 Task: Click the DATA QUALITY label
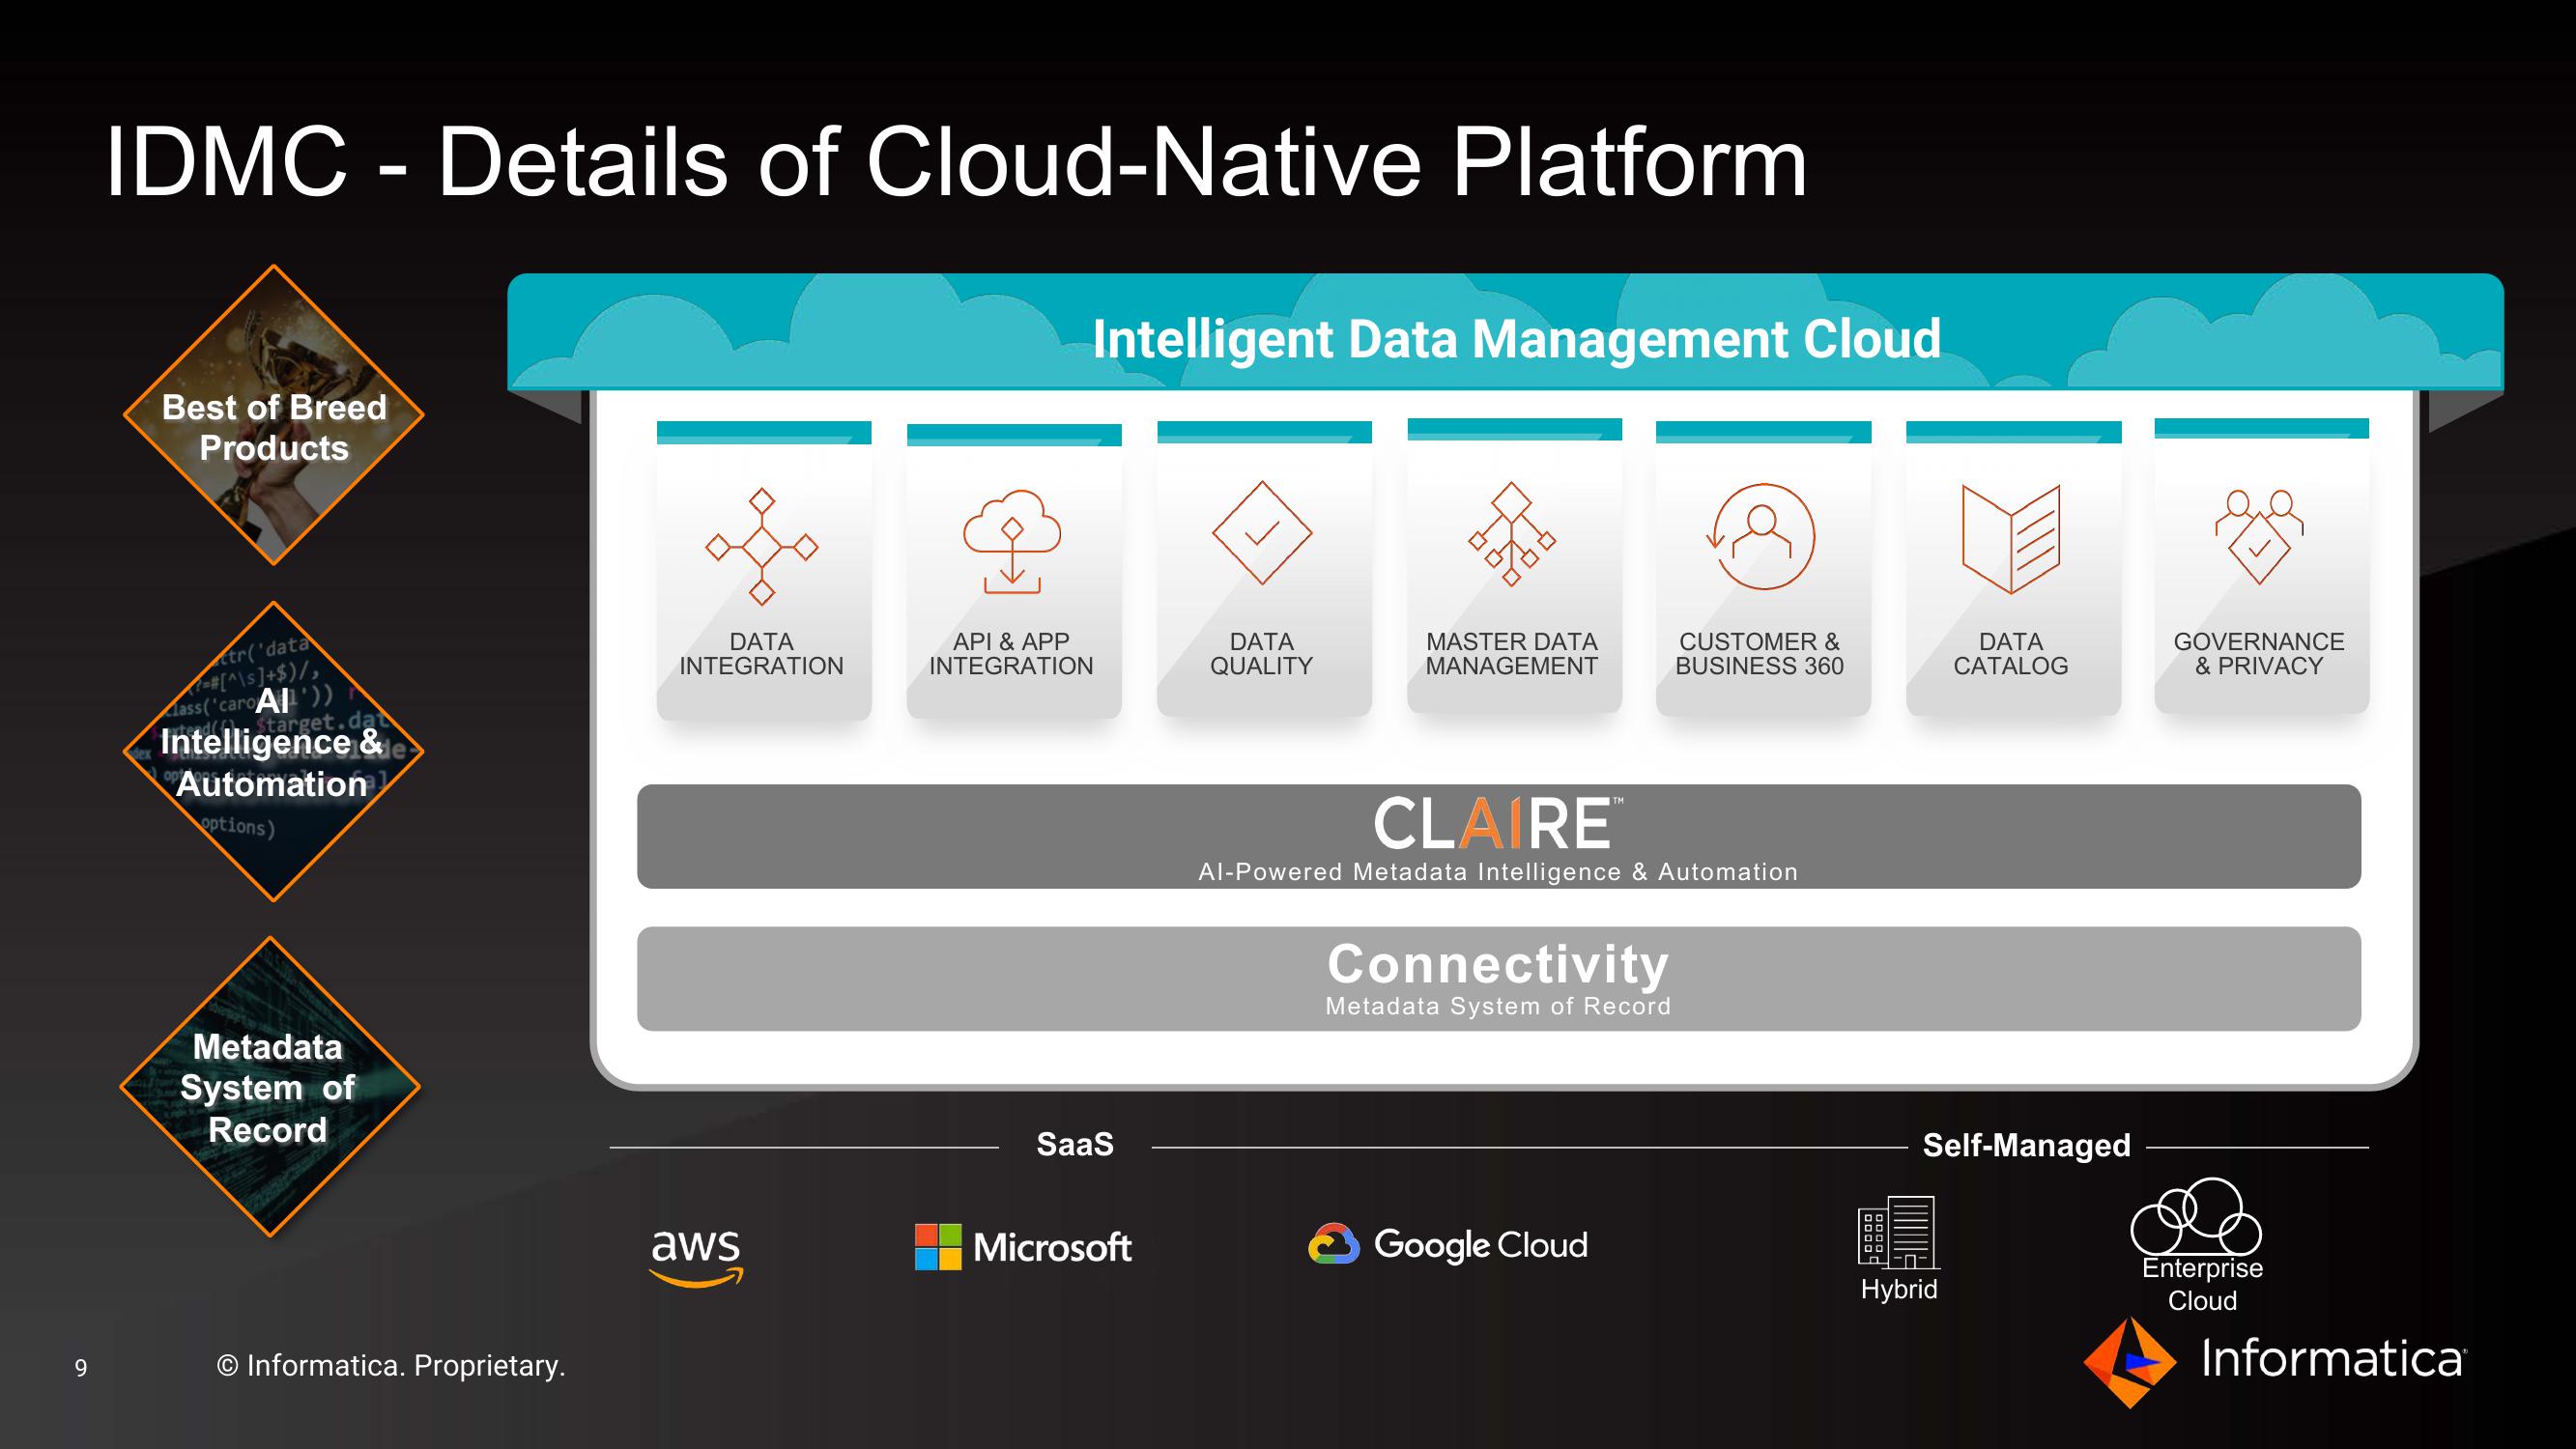(x=1262, y=654)
